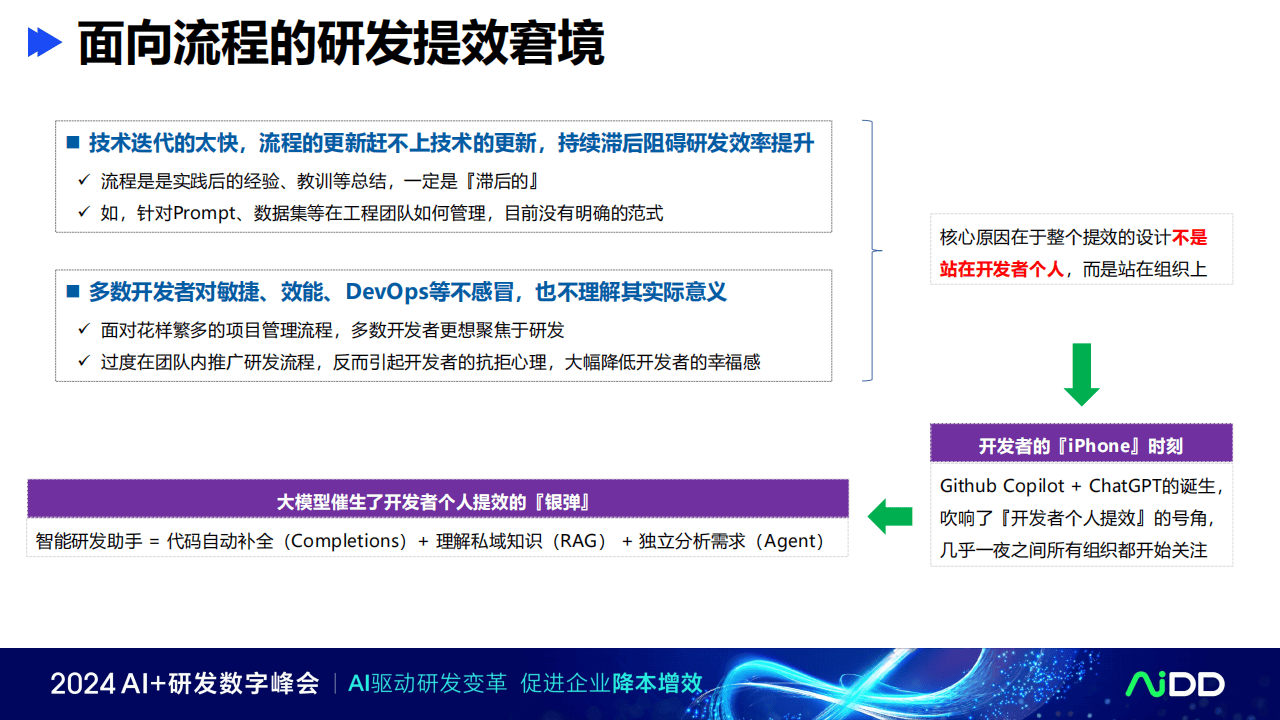Viewport: 1280px width, 720px height.
Task: Click the slide title 面向流程的研发提效窘境
Action: tap(342, 44)
